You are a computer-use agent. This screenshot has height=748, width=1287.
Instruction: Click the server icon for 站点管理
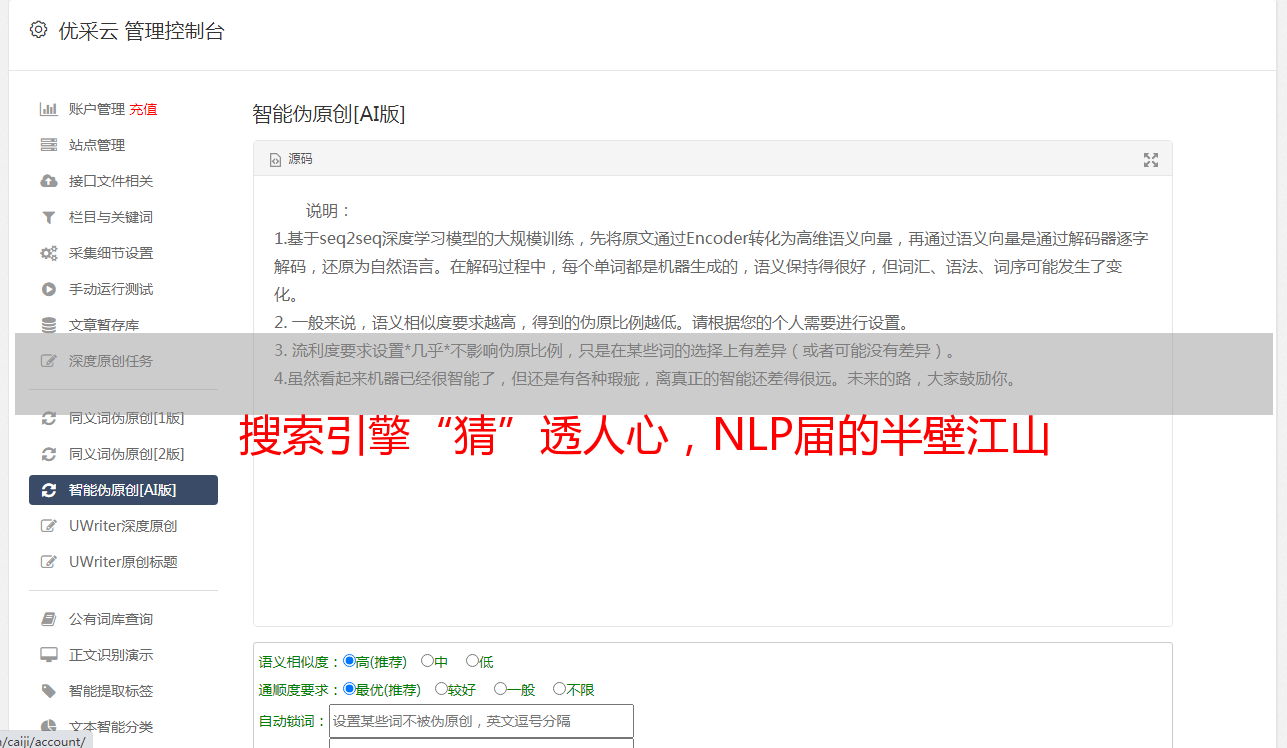[x=48, y=145]
